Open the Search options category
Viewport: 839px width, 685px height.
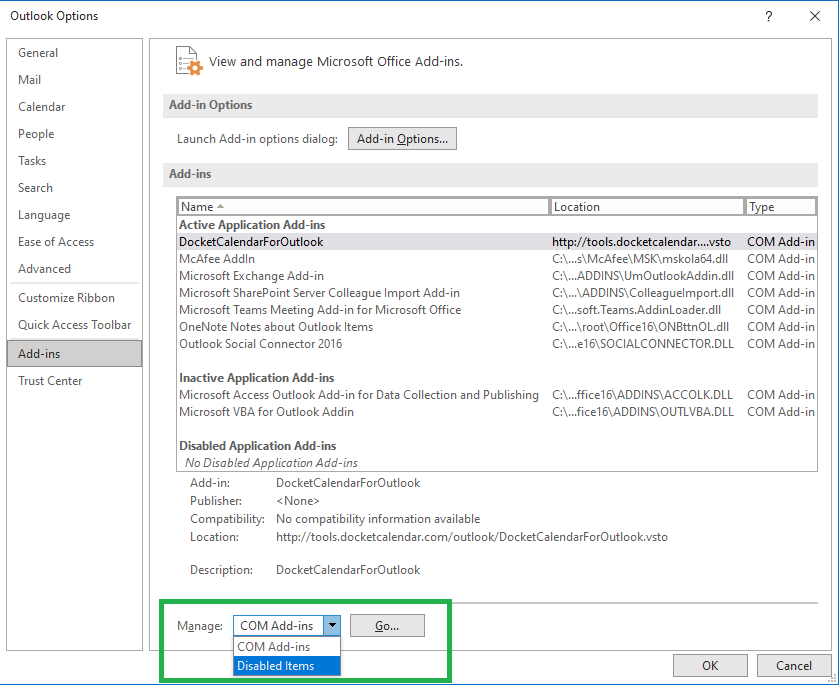pos(74,188)
